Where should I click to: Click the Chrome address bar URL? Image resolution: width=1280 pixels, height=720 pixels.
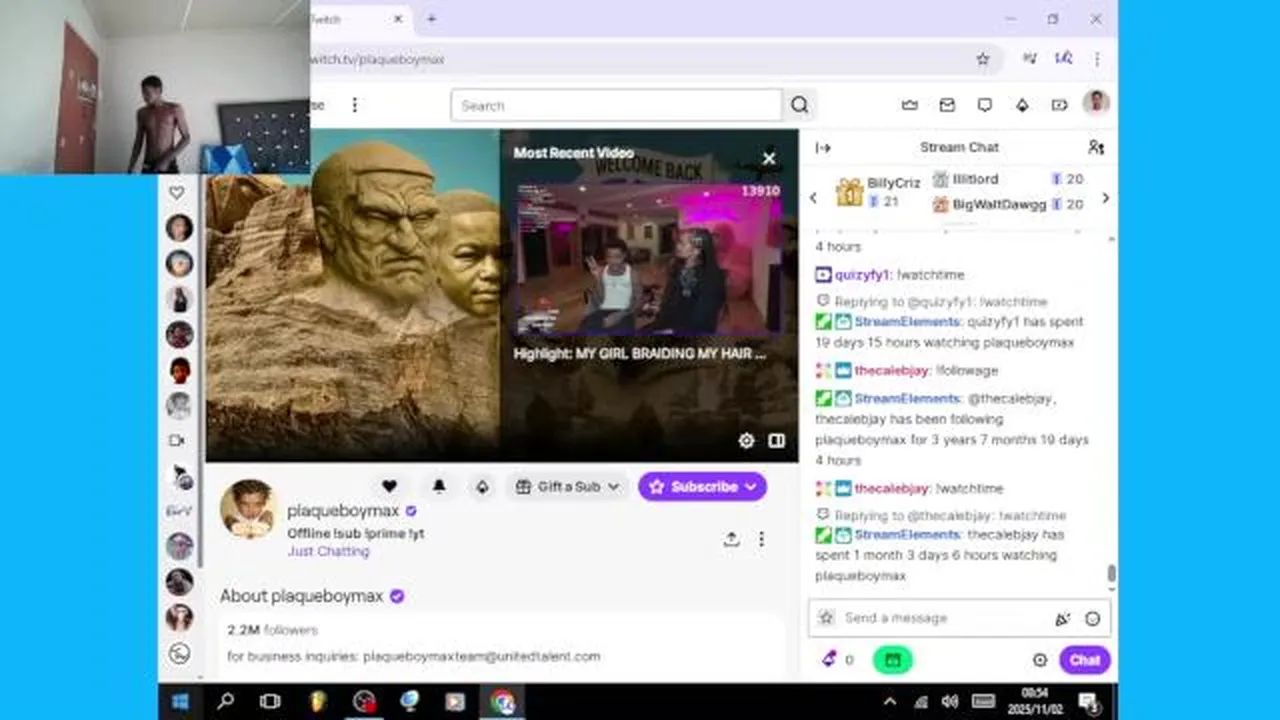pyautogui.click(x=377, y=59)
